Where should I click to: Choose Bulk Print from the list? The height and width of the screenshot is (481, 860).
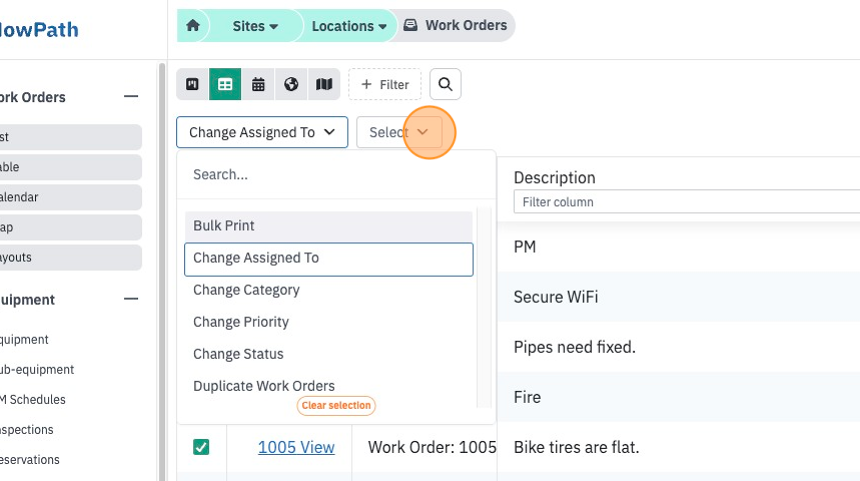329,225
